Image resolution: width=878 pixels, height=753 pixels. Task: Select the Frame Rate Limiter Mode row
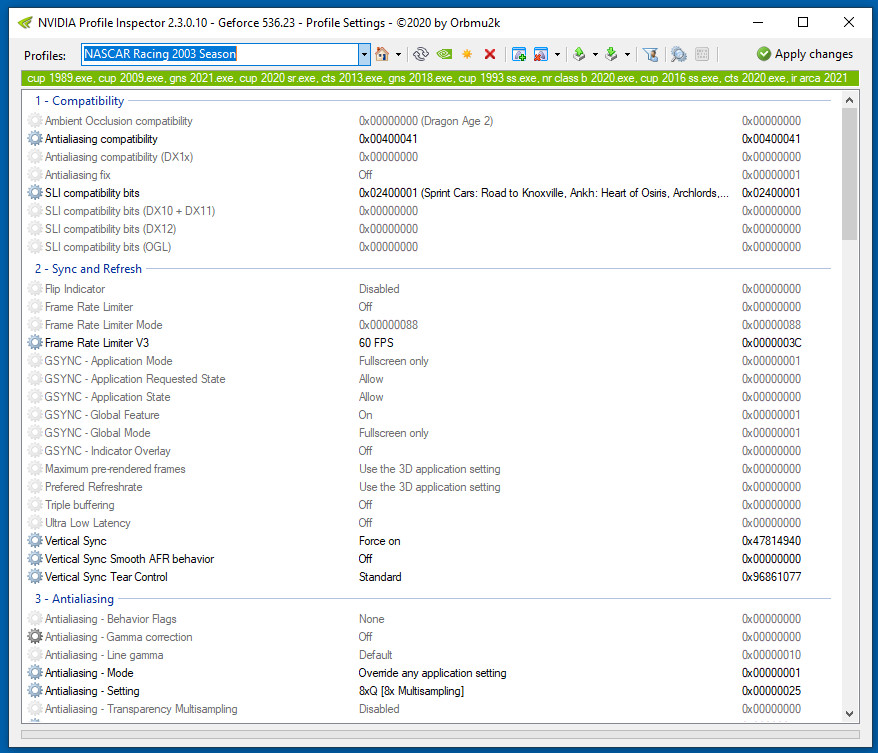tap(431, 325)
